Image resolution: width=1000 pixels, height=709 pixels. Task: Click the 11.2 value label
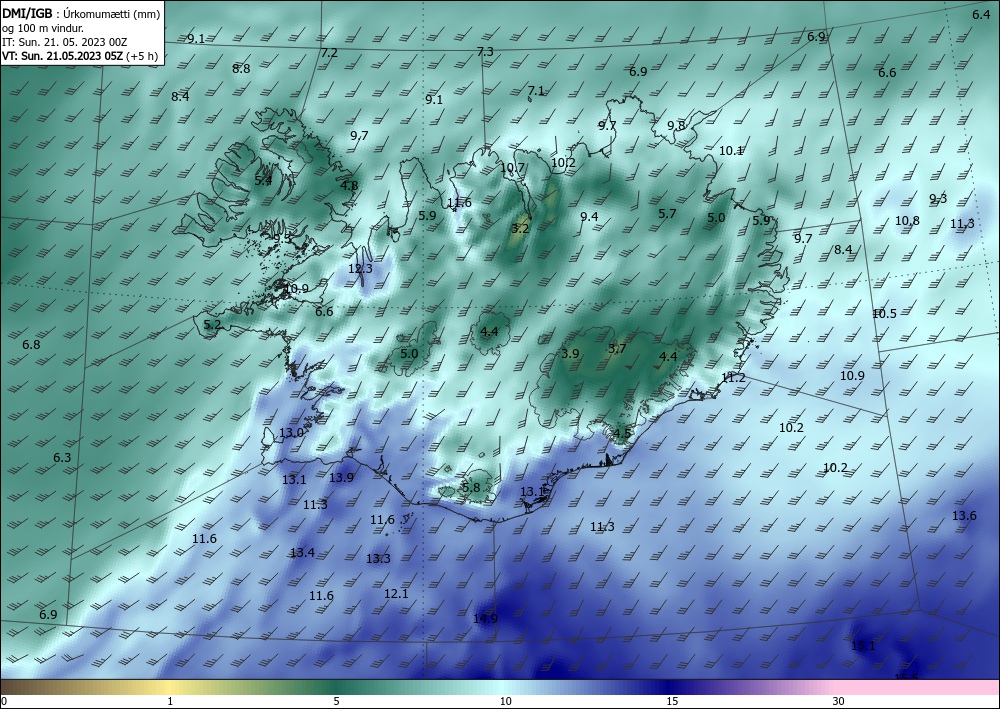point(733,377)
